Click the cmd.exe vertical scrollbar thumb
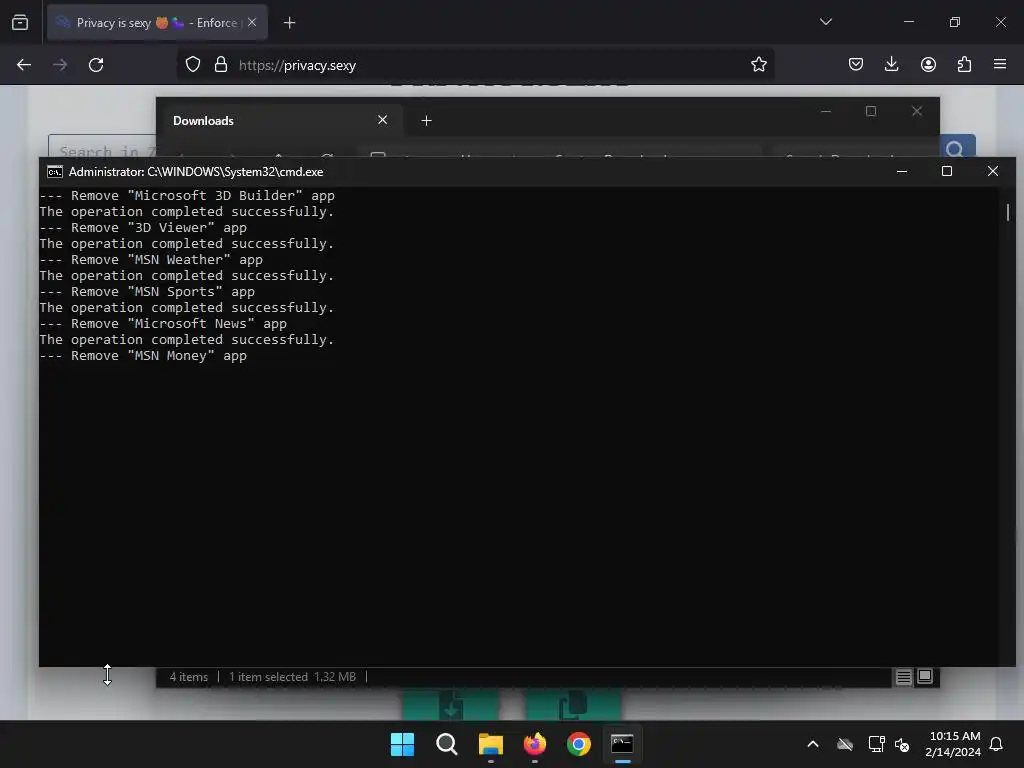1024x768 pixels. click(1008, 212)
